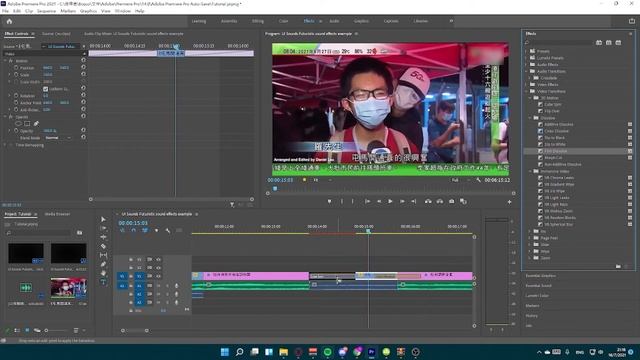Viewport: 640px width, 360px height.
Task: Select Dip to Black transition
Action: point(555,138)
